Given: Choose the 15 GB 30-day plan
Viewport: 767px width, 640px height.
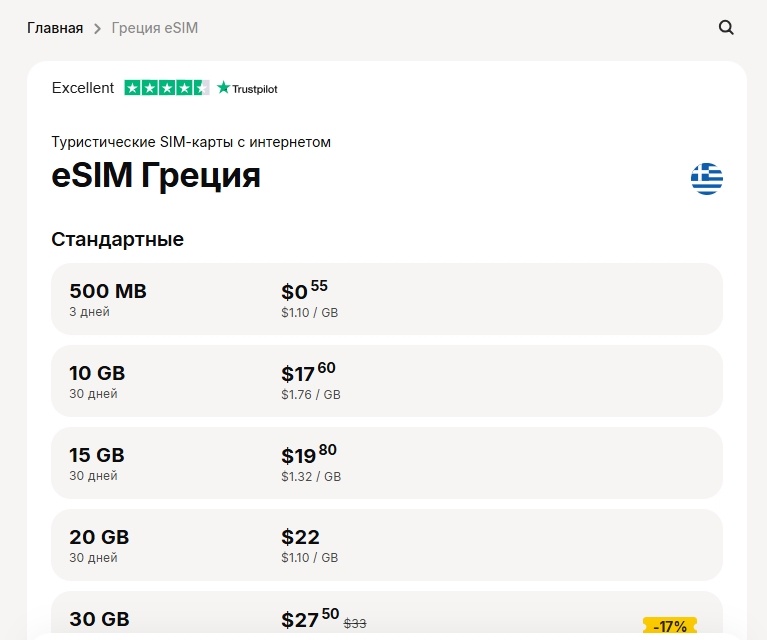Looking at the screenshot, I should coord(386,463).
